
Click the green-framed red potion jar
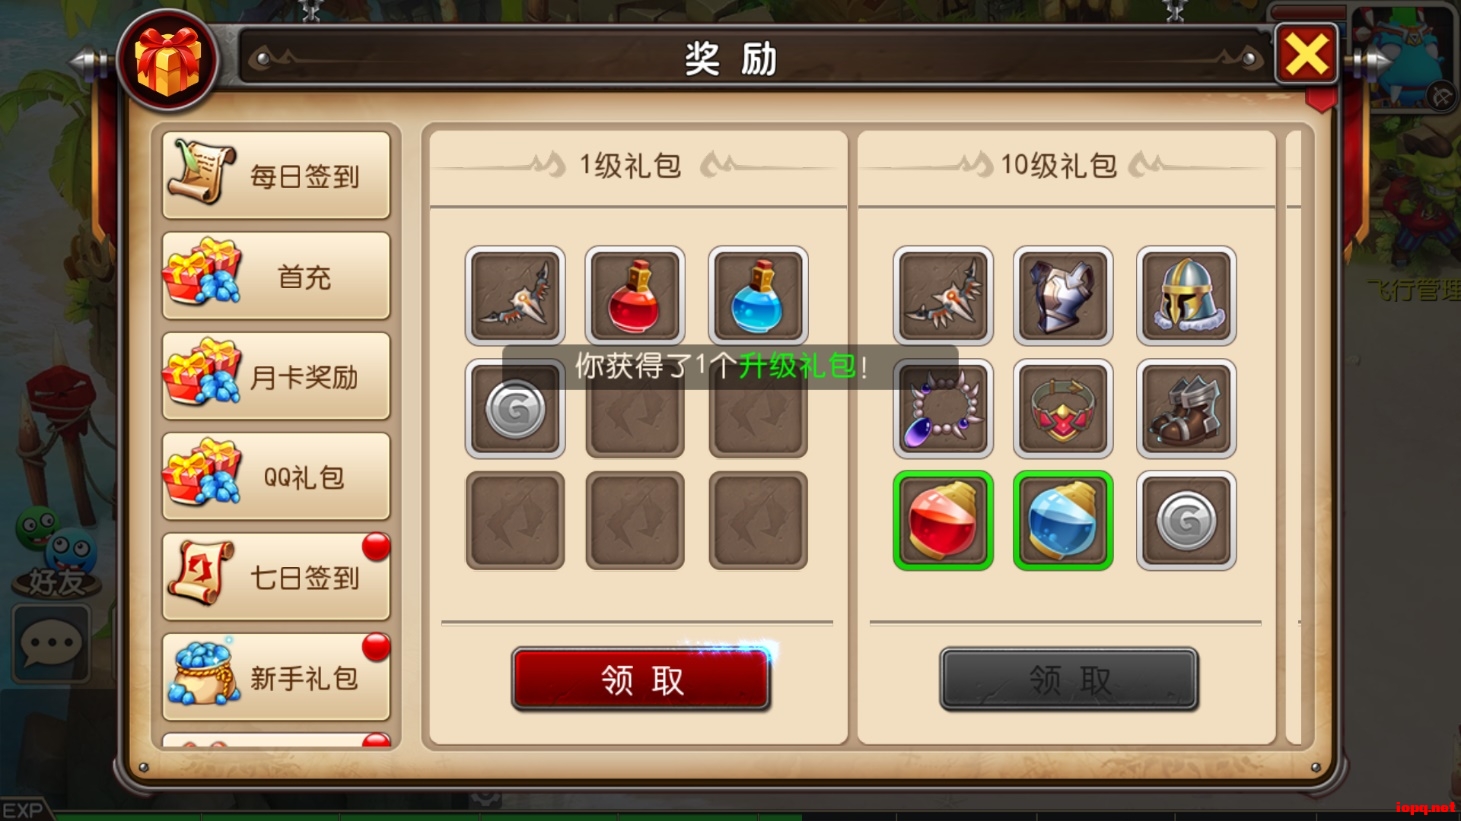coord(943,521)
